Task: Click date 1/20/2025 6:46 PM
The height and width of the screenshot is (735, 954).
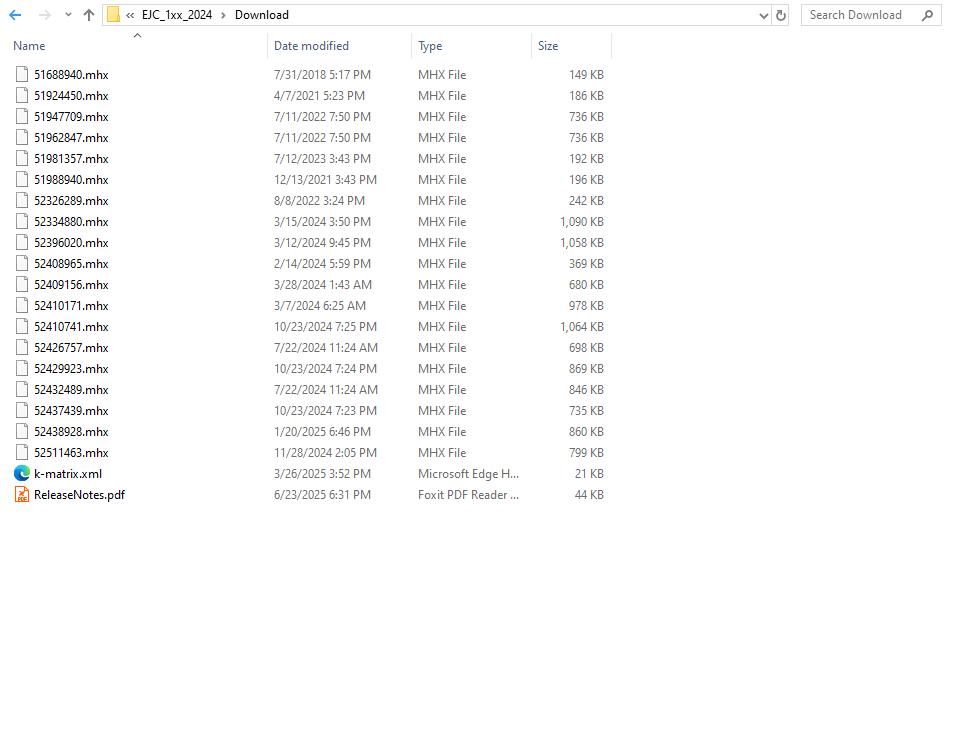Action: pos(322,431)
